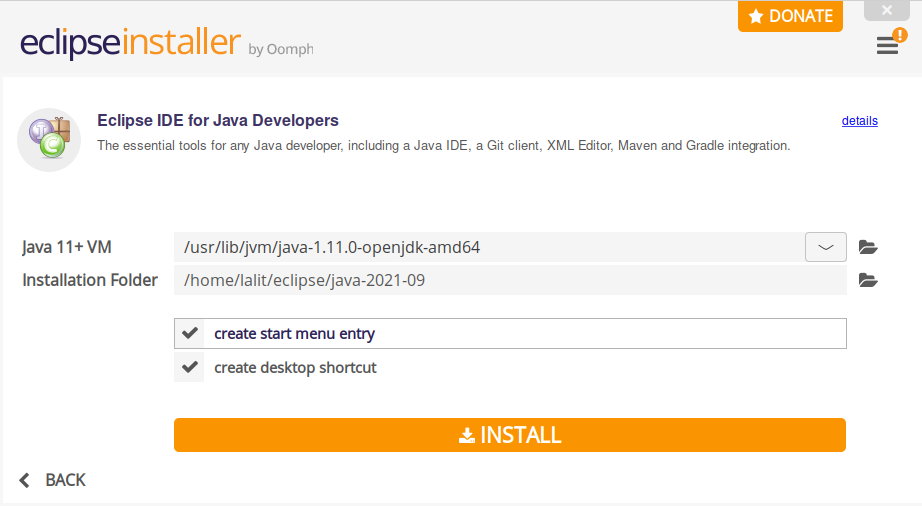The image size is (922, 506).
Task: Click the Eclipse Java package icon
Action: pos(49,140)
